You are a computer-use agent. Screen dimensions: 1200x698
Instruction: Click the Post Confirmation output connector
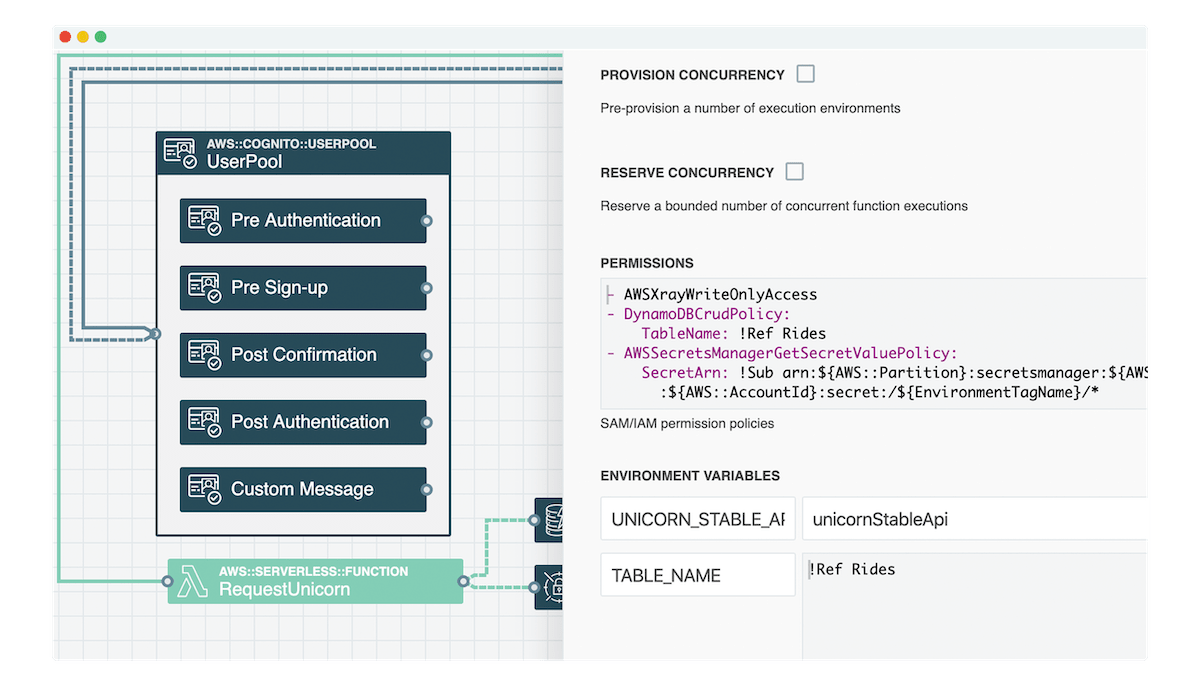[426, 355]
